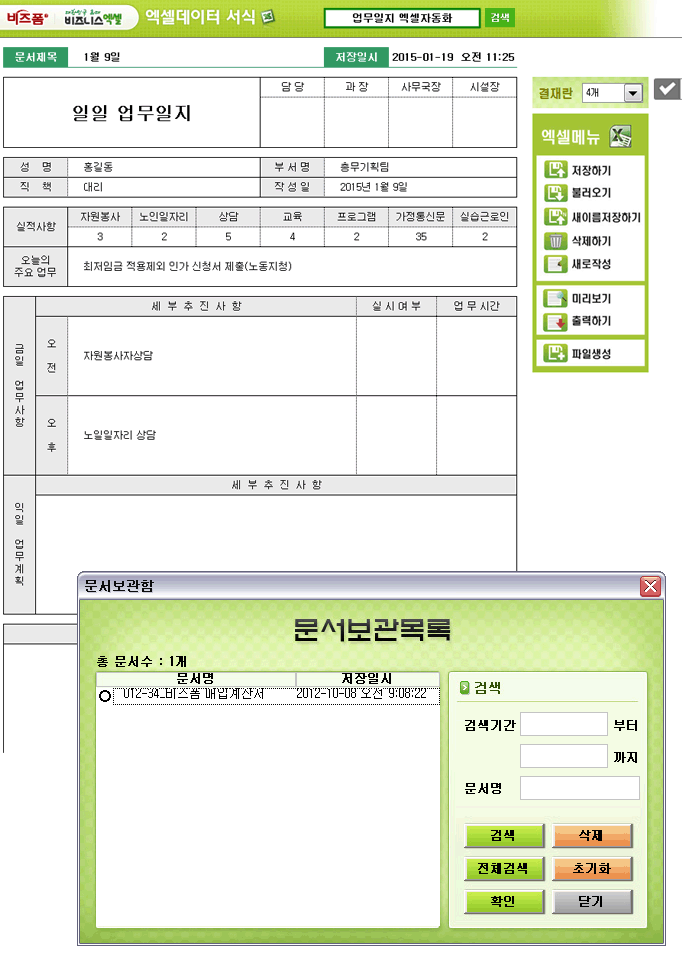Click the 최저임금 적용제외 main task text
Screen dimensions: 682x962
(x=187, y=266)
